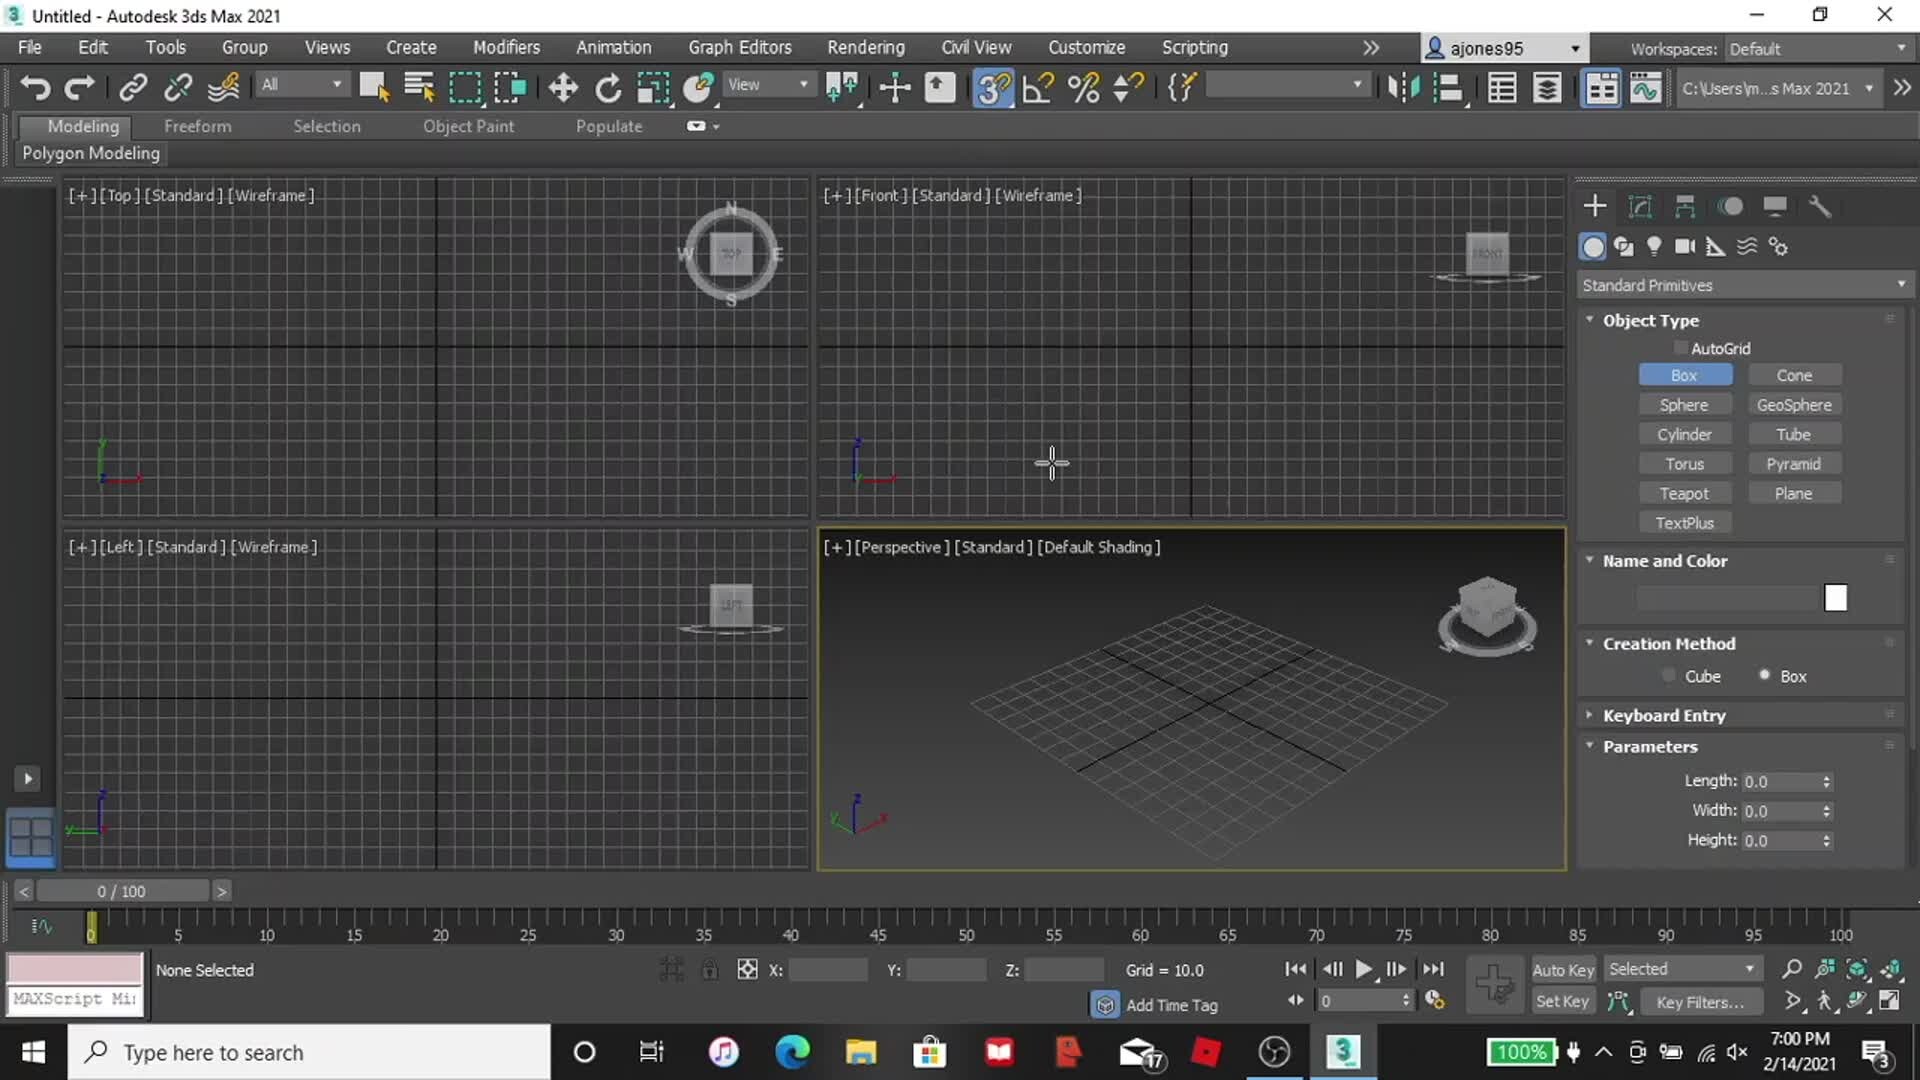The image size is (1920, 1080).
Task: Switch to the Lights category icon
Action: 1653,246
